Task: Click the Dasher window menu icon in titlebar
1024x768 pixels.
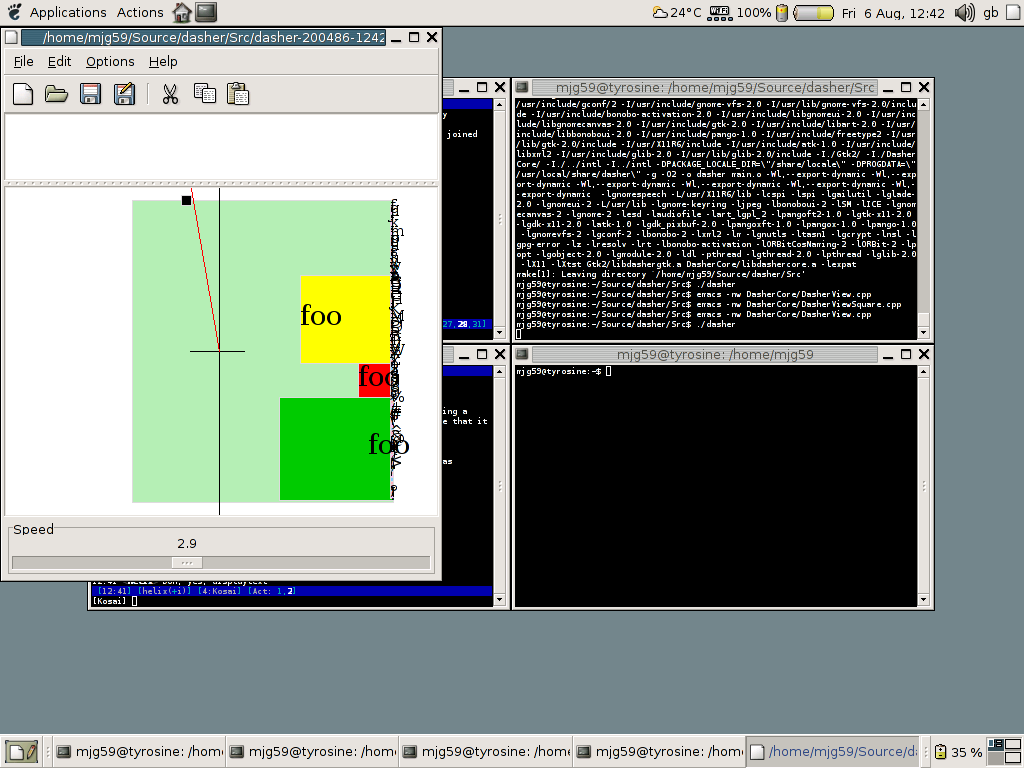Action: pos(10,37)
